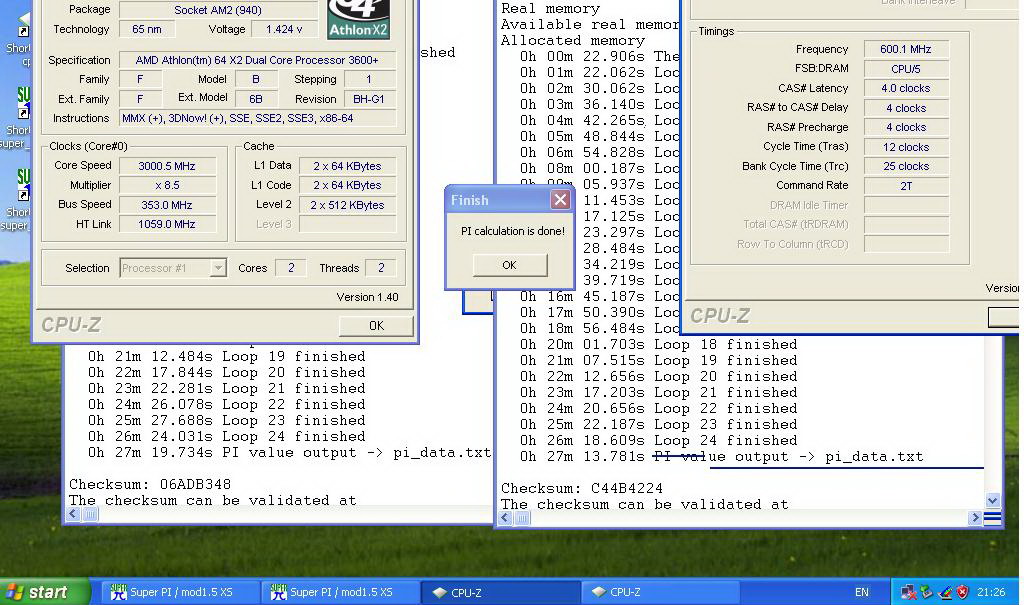Confirm OK in the PI calculation dialog

click(509, 265)
